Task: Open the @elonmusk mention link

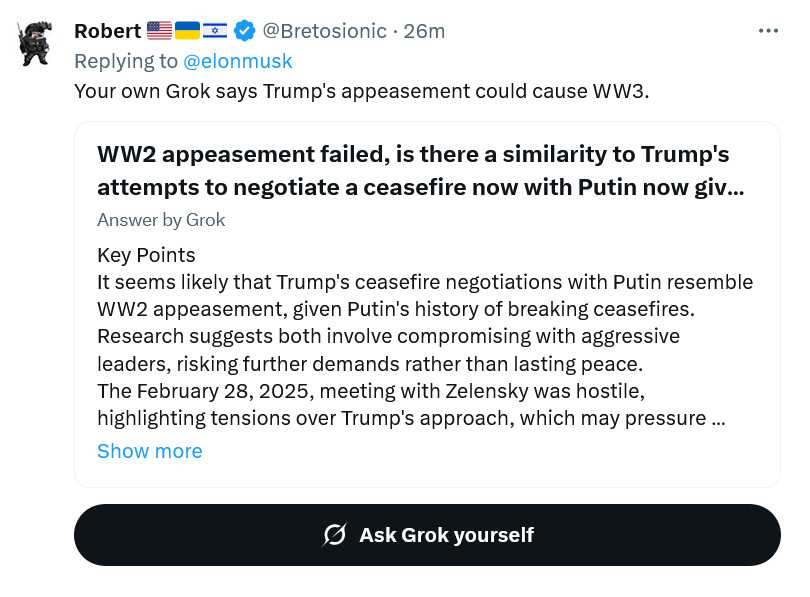Action: coord(238,61)
